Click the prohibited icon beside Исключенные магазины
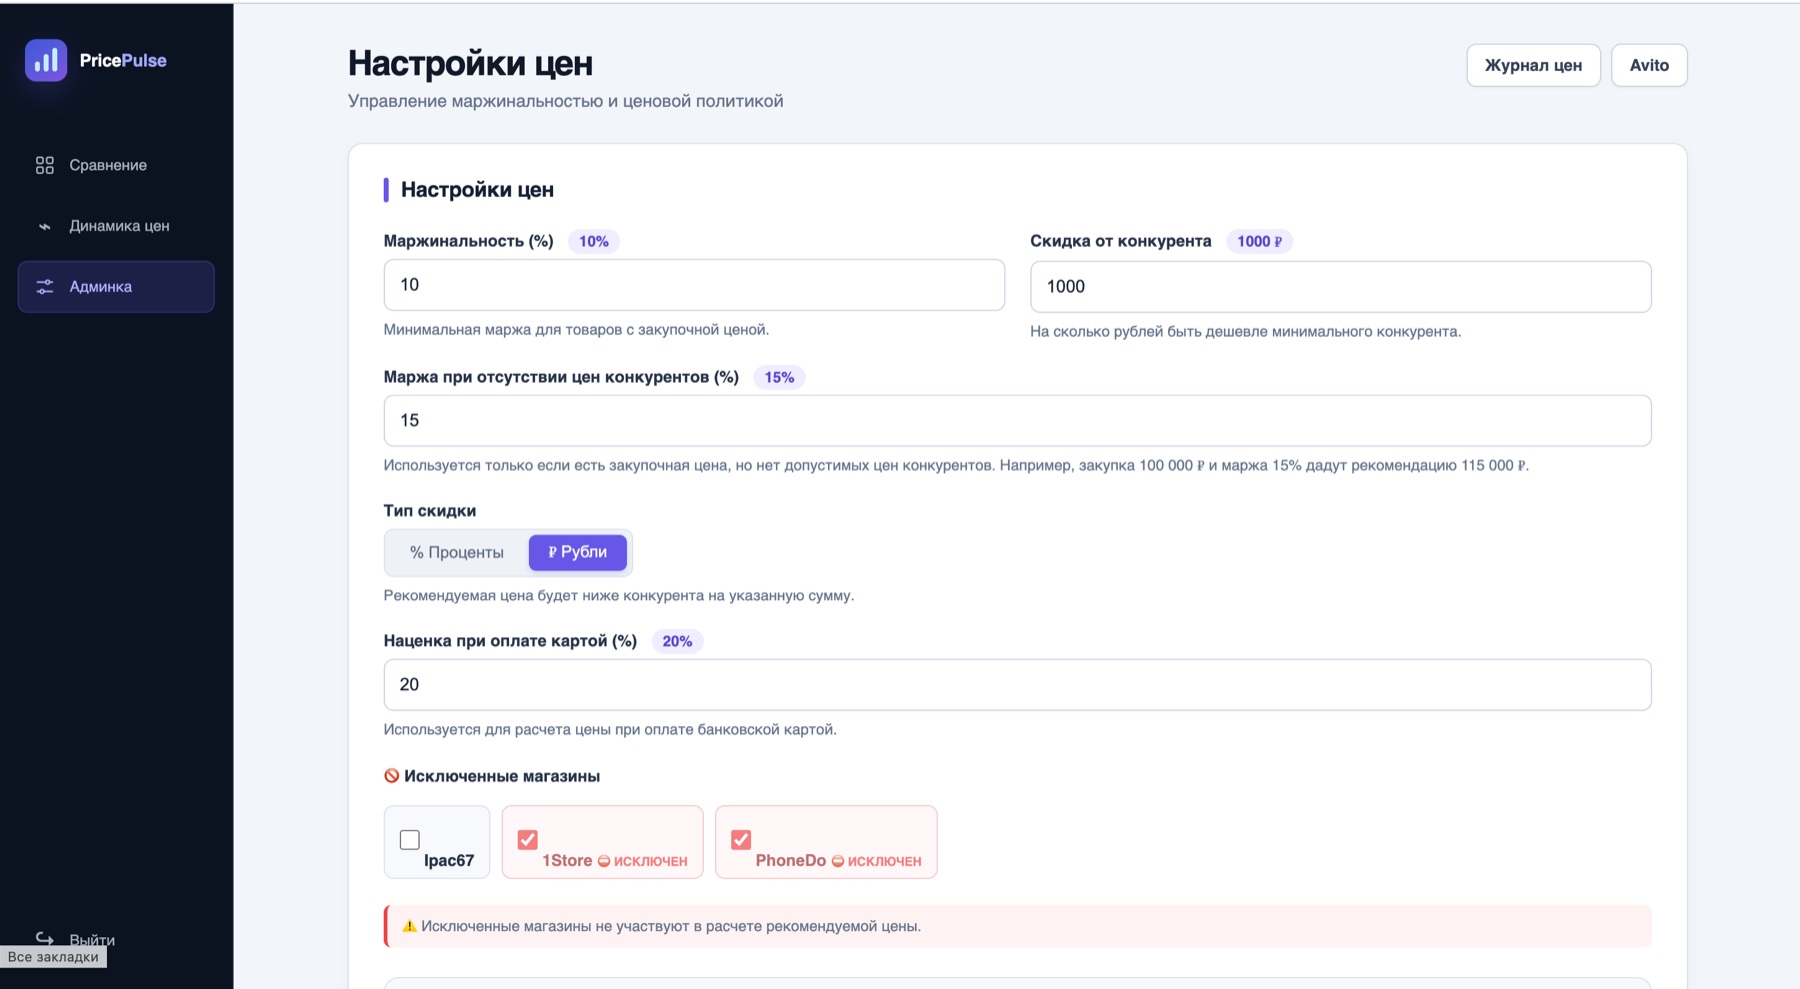 point(392,776)
